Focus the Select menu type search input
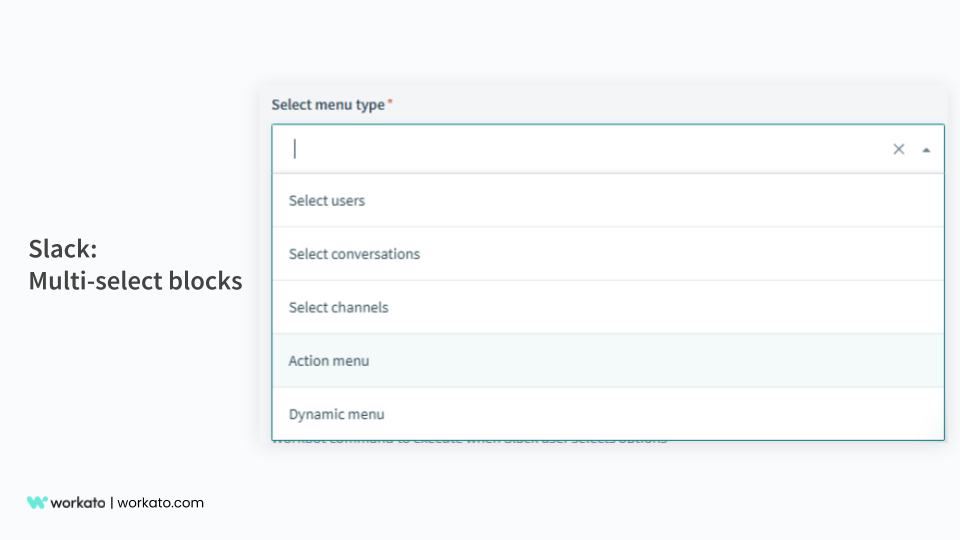 tap(580, 149)
